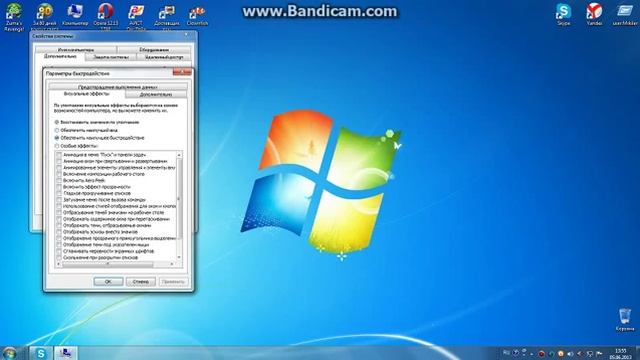The height and width of the screenshot is (360, 640).
Task: Select the 'user' folder desktop icon
Action: [x=625, y=16]
